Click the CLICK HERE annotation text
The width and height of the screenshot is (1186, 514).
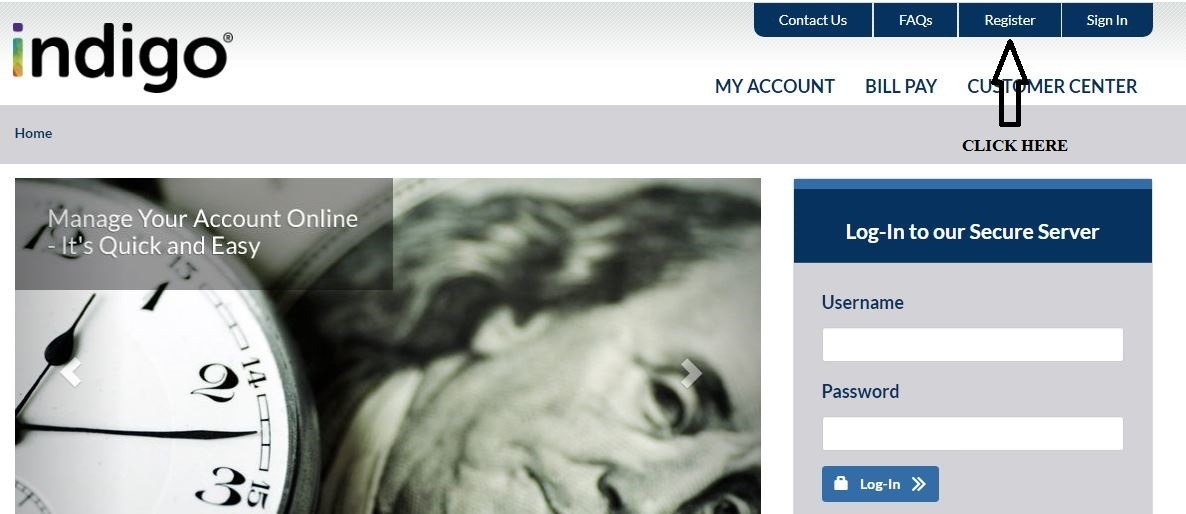click(x=1014, y=146)
